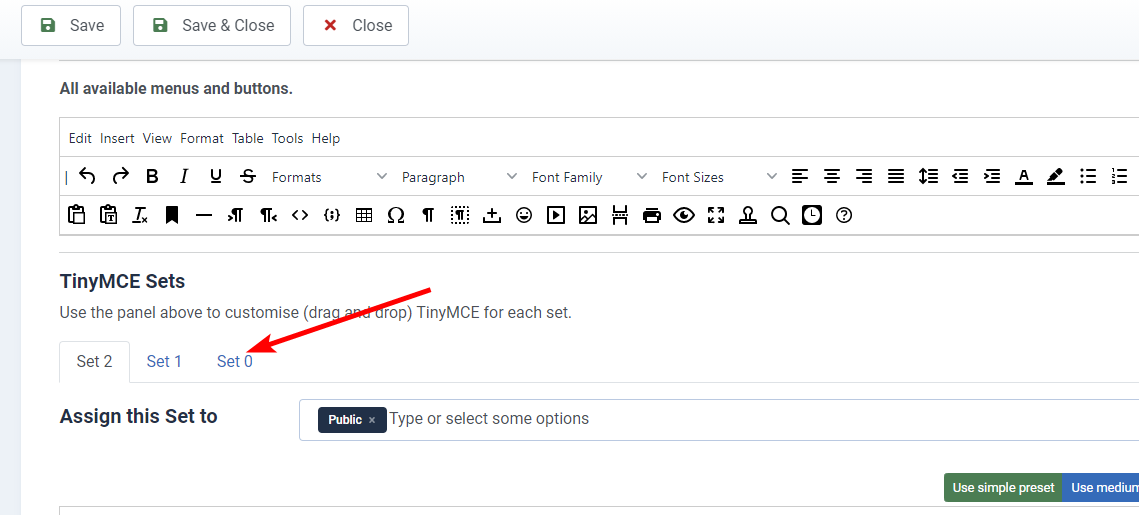Click the template stamp icon
The height and width of the screenshot is (515, 1139).
pos(748,215)
